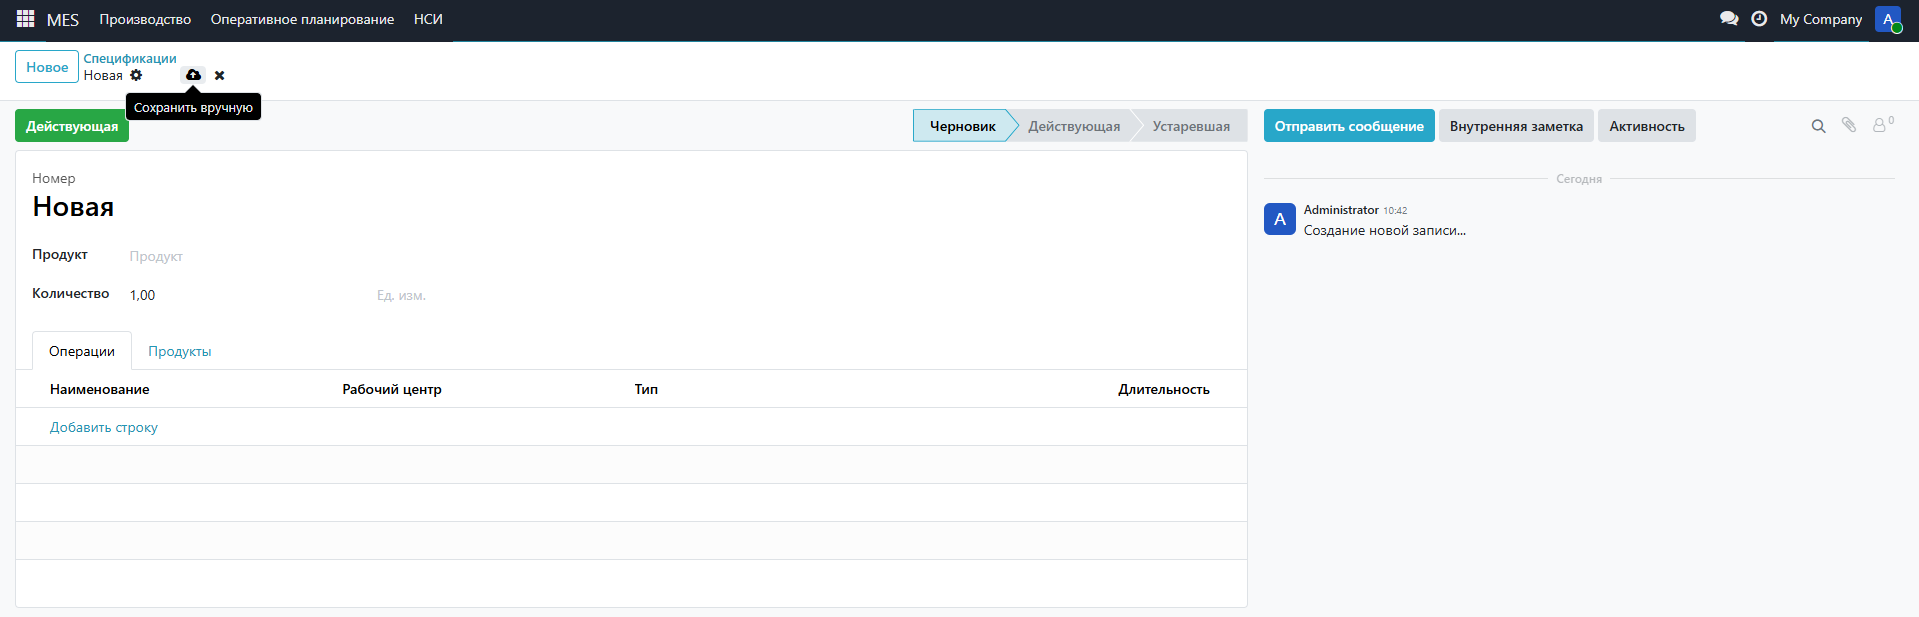Show followers with the user icon
Image resolution: width=1919 pixels, height=617 pixels.
coord(1882,125)
